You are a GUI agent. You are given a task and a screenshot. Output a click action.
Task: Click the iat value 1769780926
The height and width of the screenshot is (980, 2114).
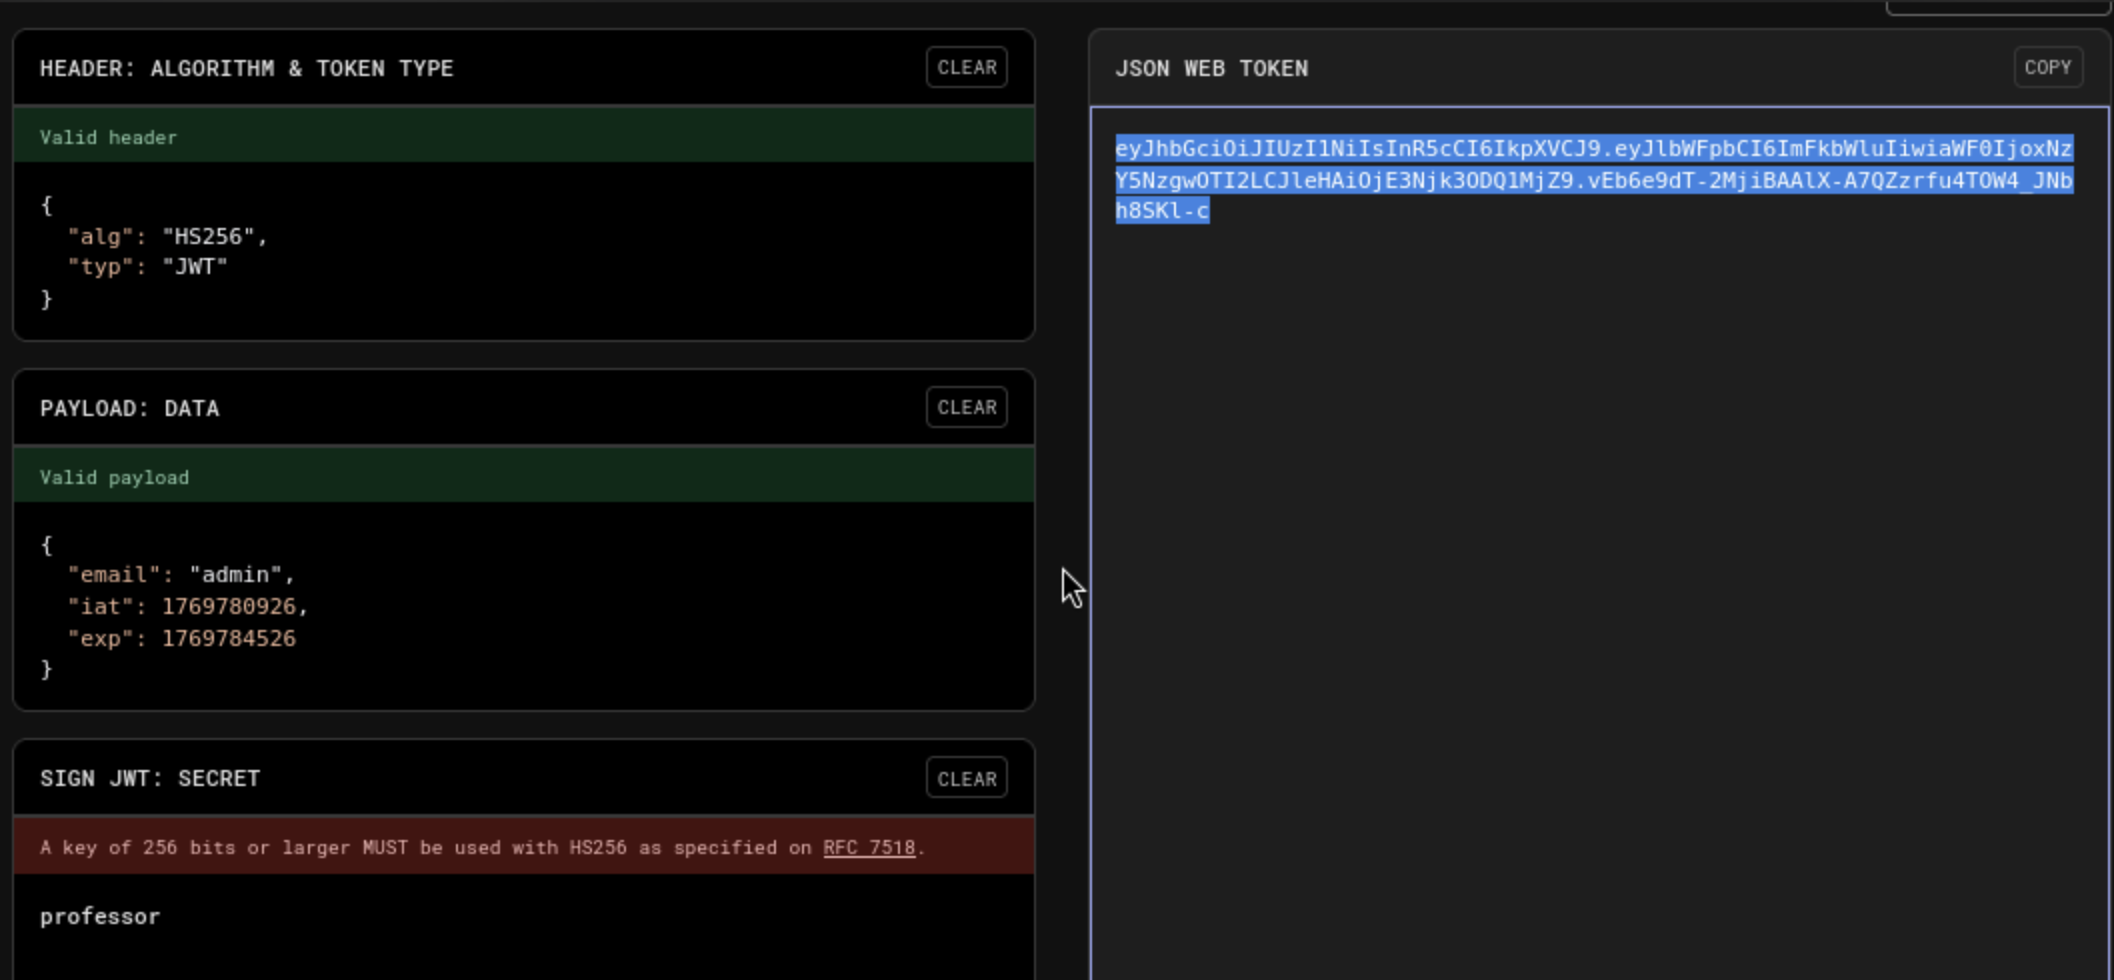[229, 607]
